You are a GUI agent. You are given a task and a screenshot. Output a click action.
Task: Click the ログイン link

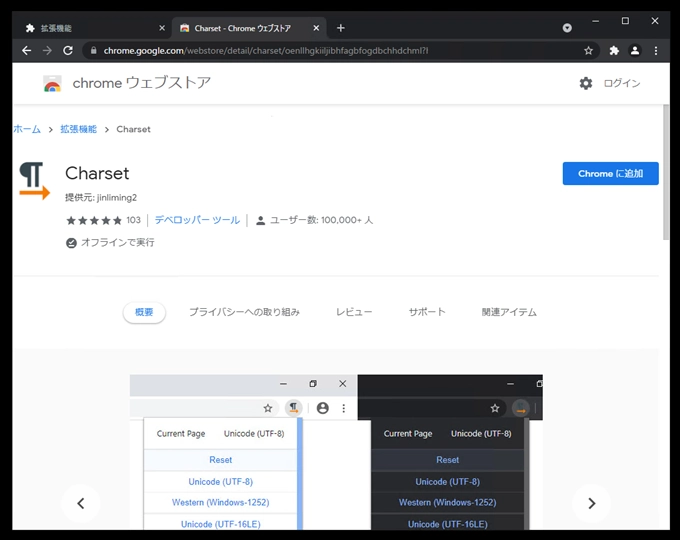622,83
